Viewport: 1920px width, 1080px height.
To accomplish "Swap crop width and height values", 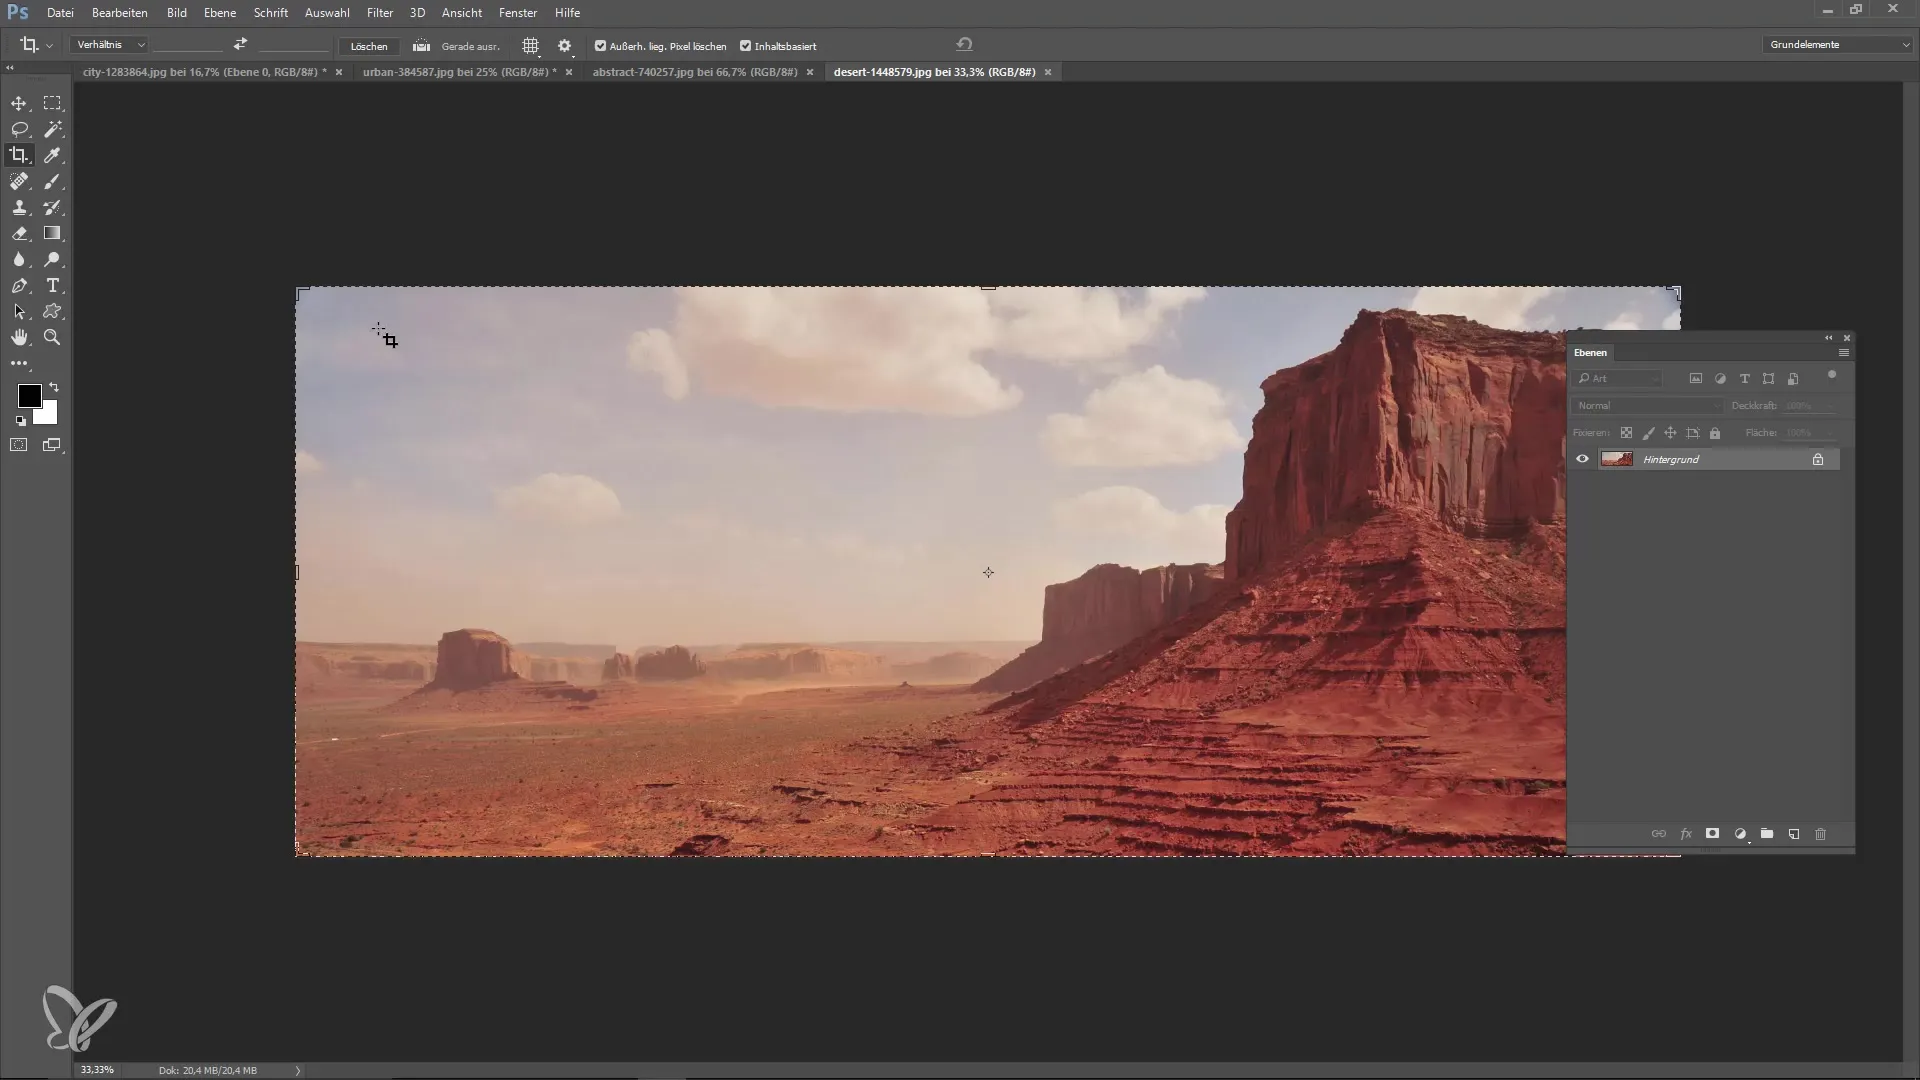I will (240, 45).
